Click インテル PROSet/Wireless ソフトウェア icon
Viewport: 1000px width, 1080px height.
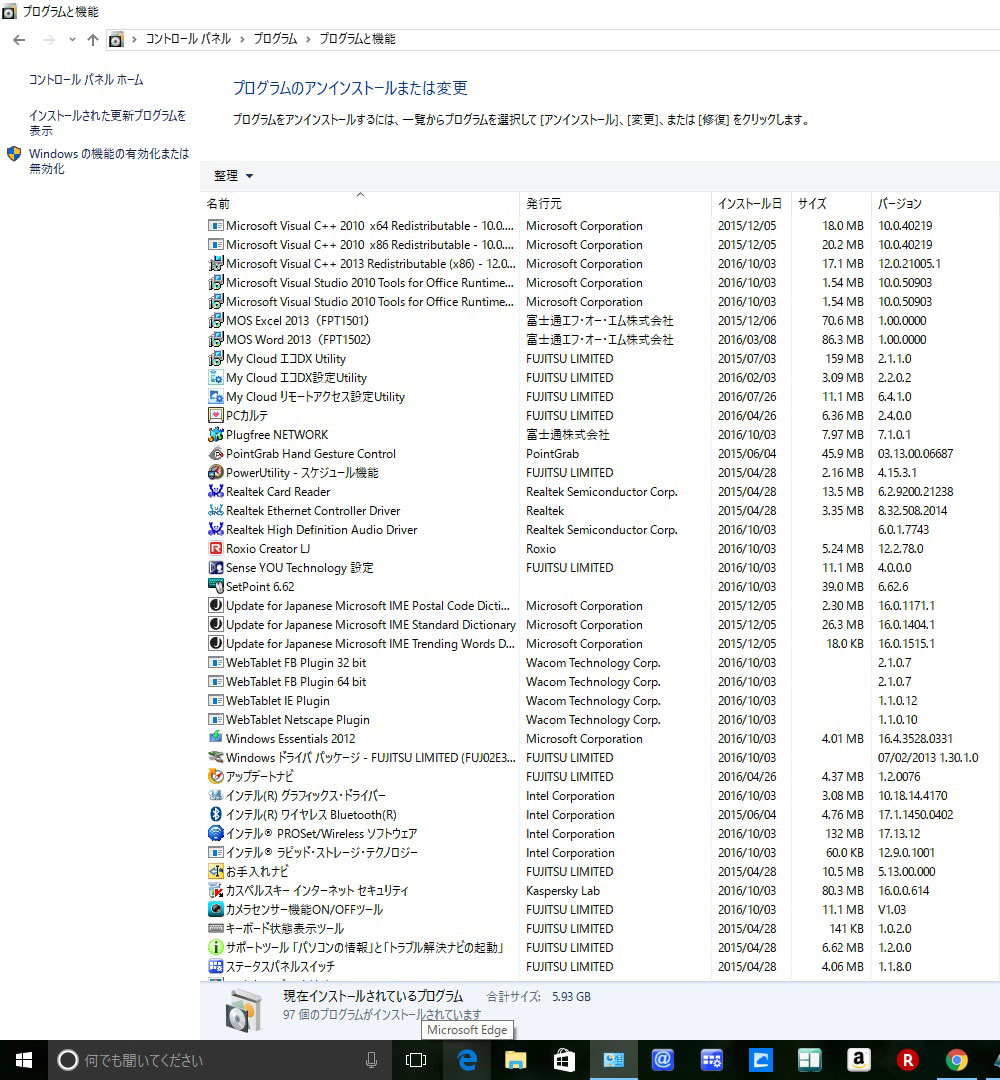tap(216, 833)
